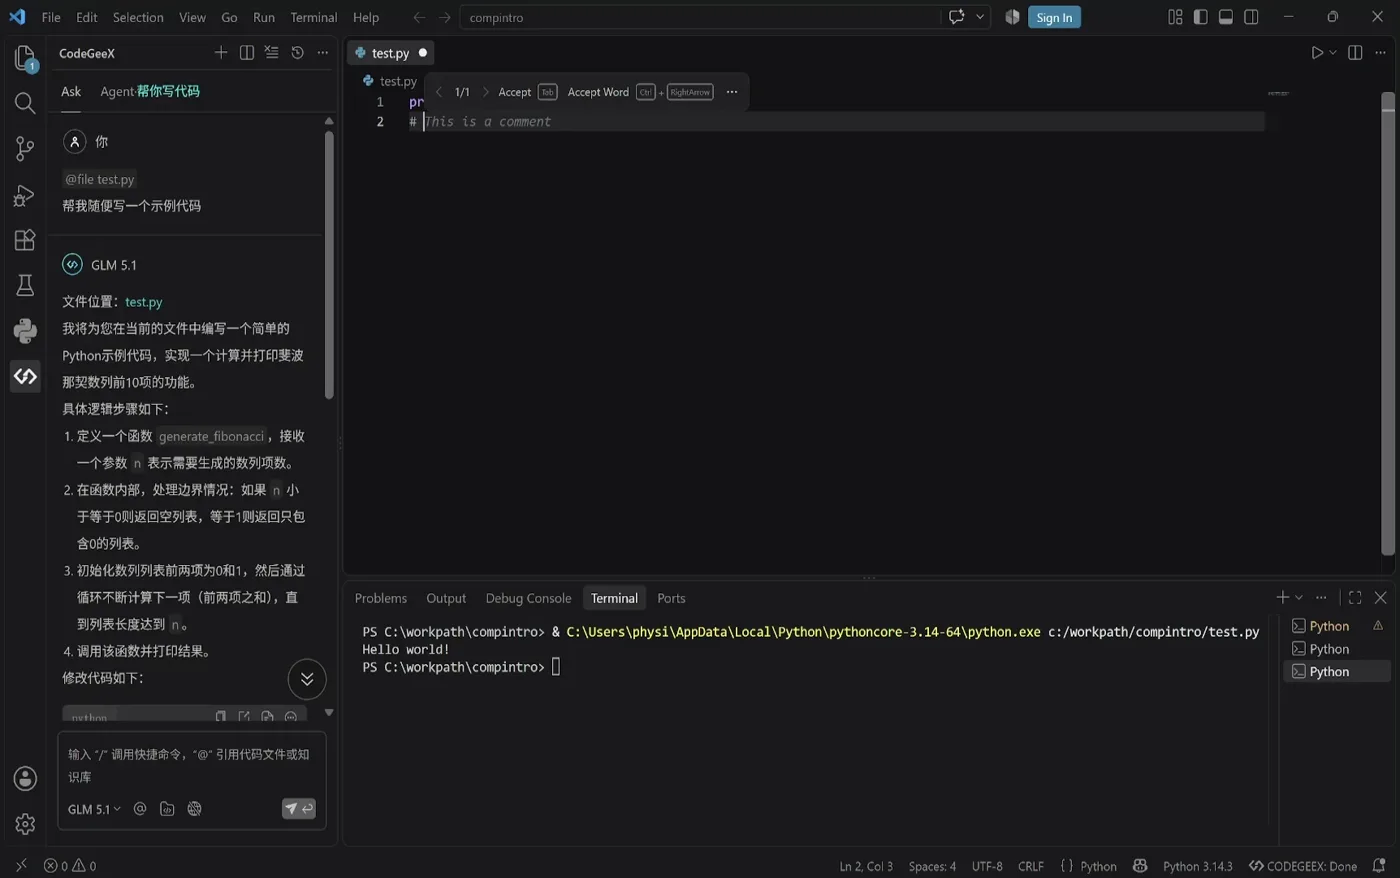Start a new CodeGeeX chat with plus icon
The width and height of the screenshot is (1400, 878).
(x=221, y=53)
